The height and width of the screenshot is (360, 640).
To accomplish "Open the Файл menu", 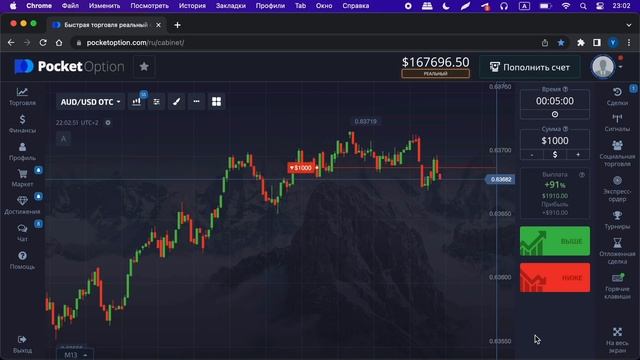I will [70, 6].
